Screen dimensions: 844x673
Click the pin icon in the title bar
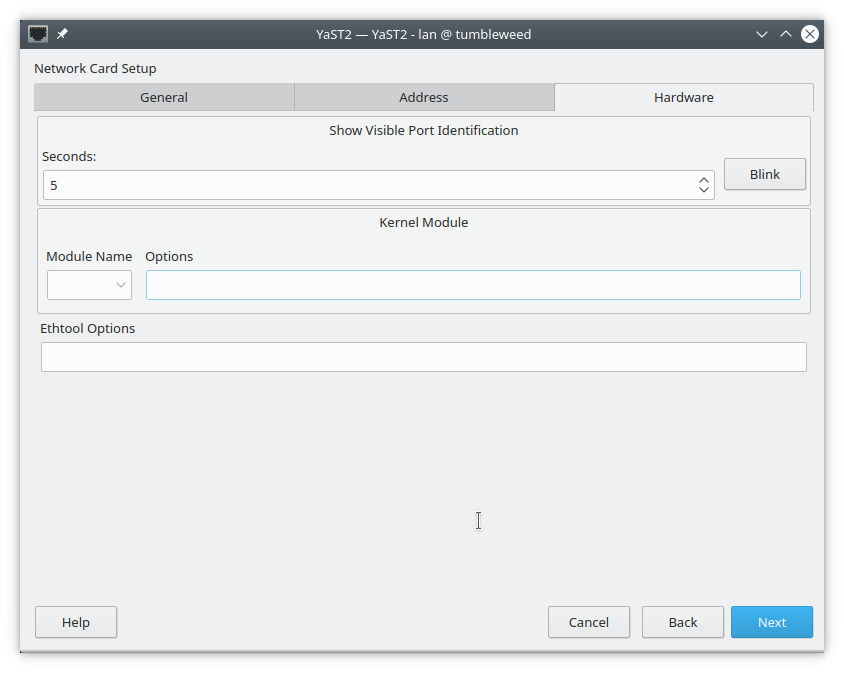point(62,34)
